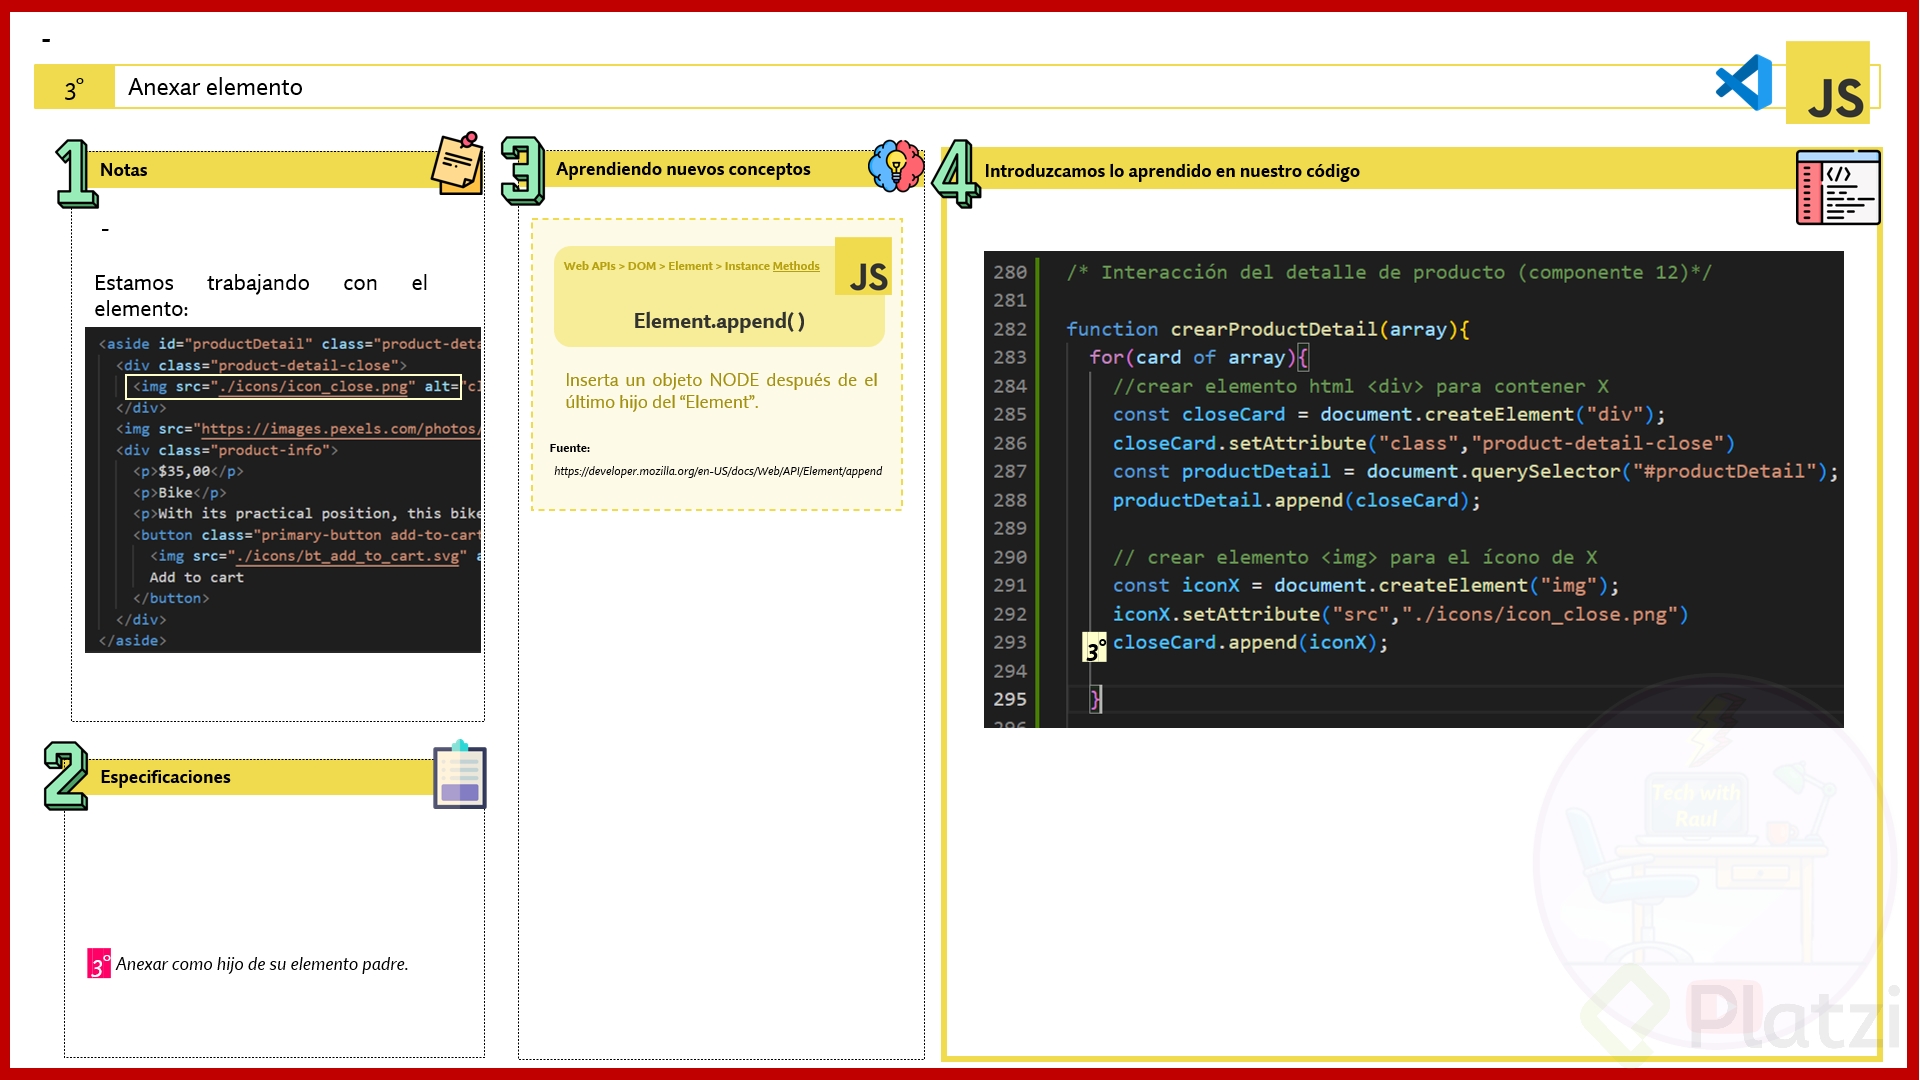Open the developer.mozilla.org source URL
The height and width of the screenshot is (1080, 1920).
(718, 471)
